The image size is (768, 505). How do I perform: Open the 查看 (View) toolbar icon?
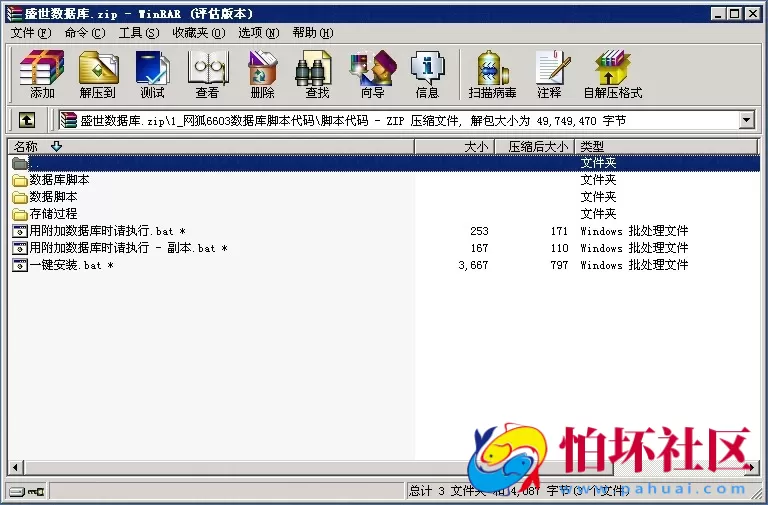click(x=207, y=73)
